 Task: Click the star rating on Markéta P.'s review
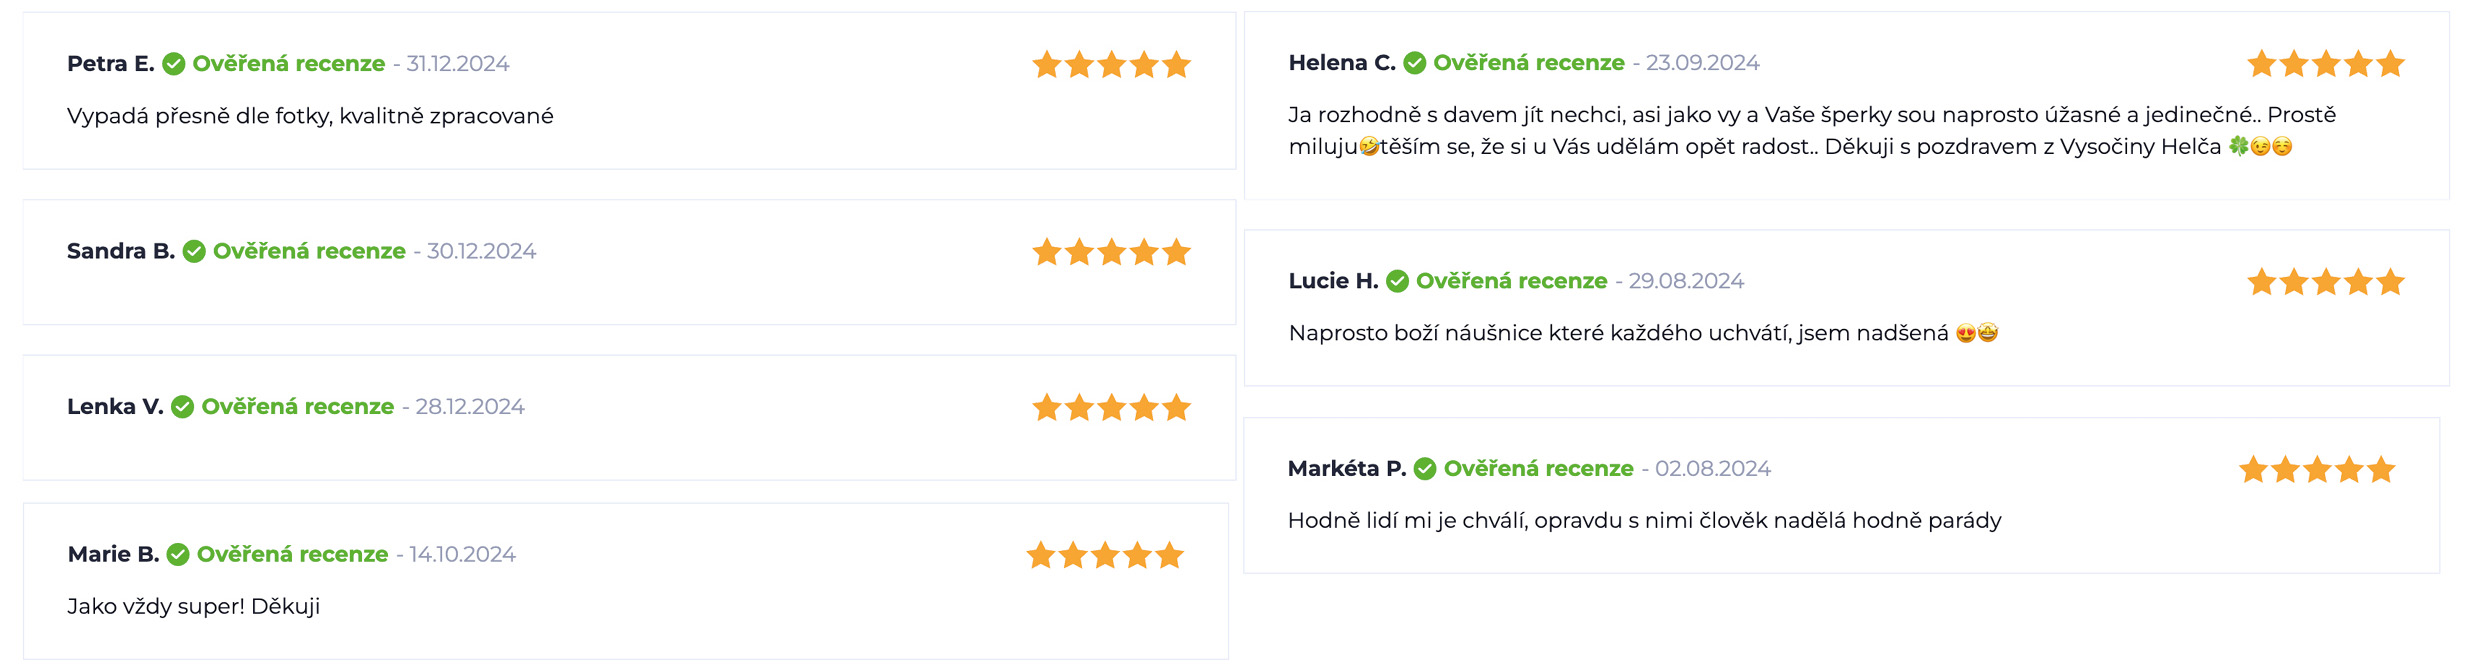(2317, 469)
